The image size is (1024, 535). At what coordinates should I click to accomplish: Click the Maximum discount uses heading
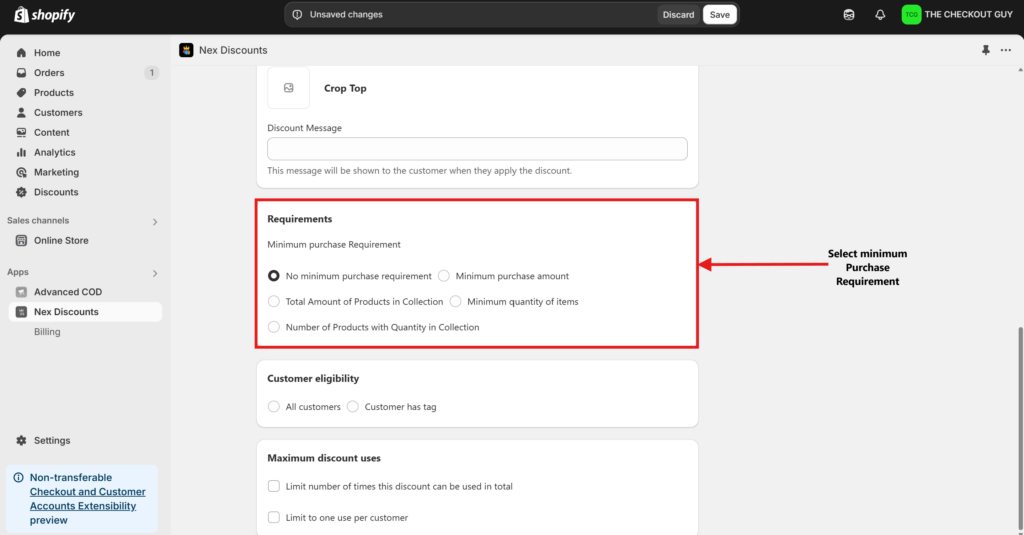324,458
